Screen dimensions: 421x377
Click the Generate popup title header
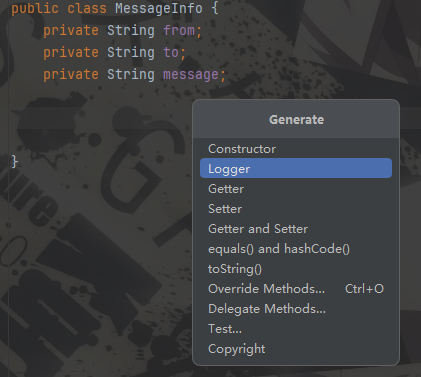click(296, 119)
